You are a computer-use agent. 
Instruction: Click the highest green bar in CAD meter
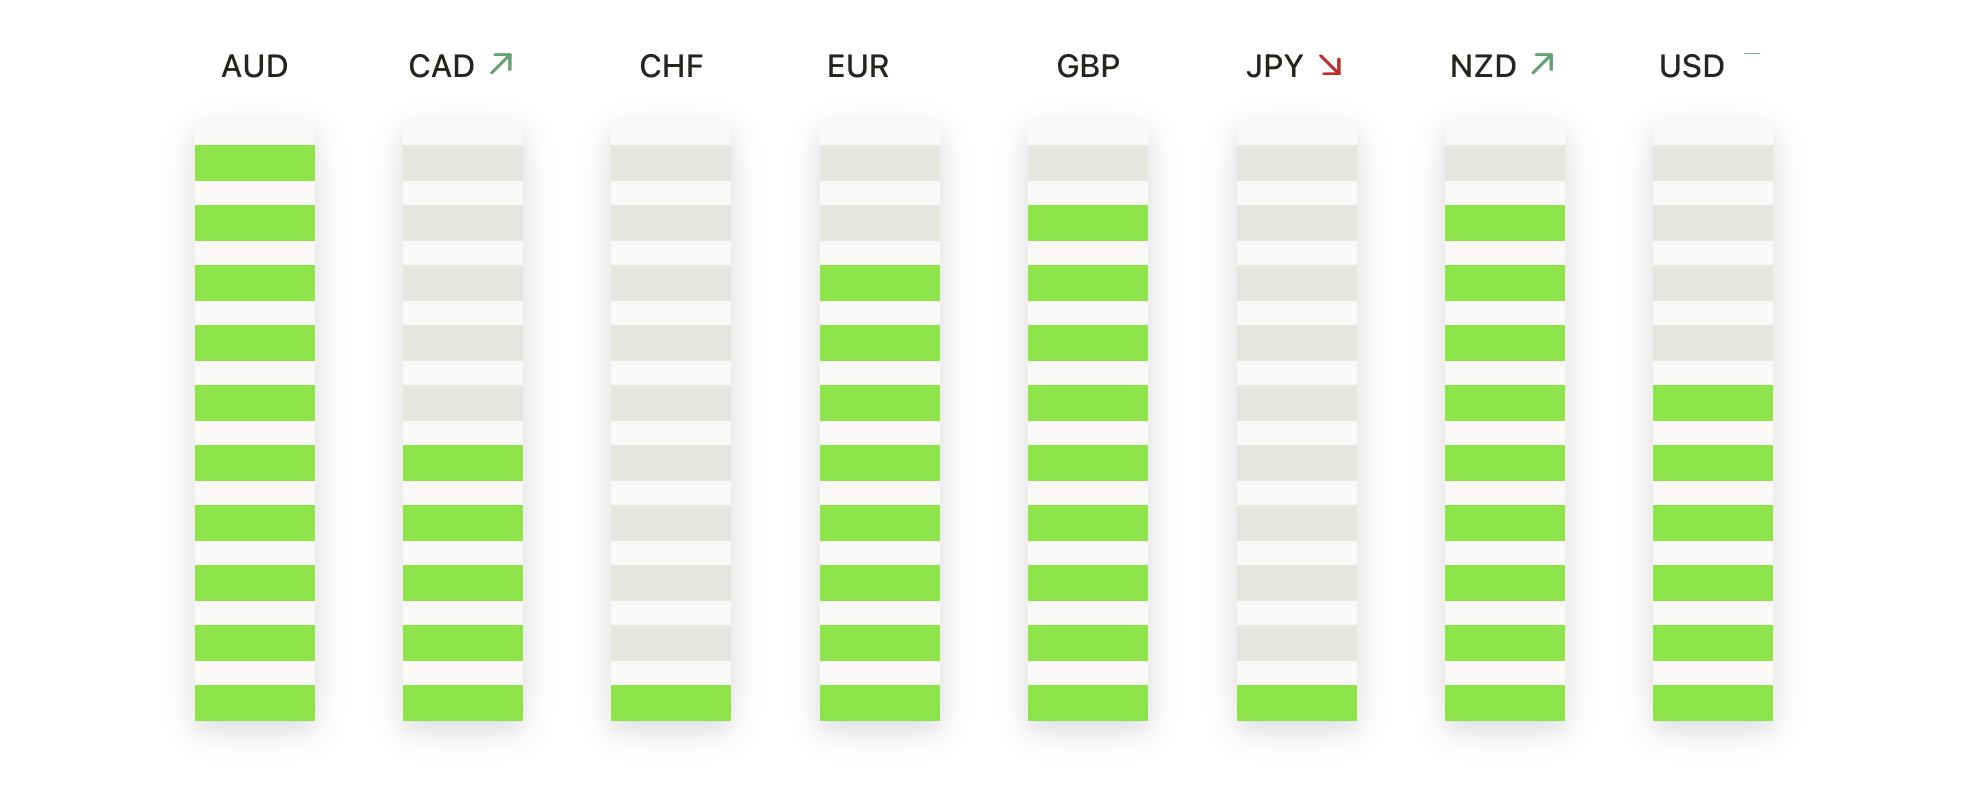[x=463, y=463]
